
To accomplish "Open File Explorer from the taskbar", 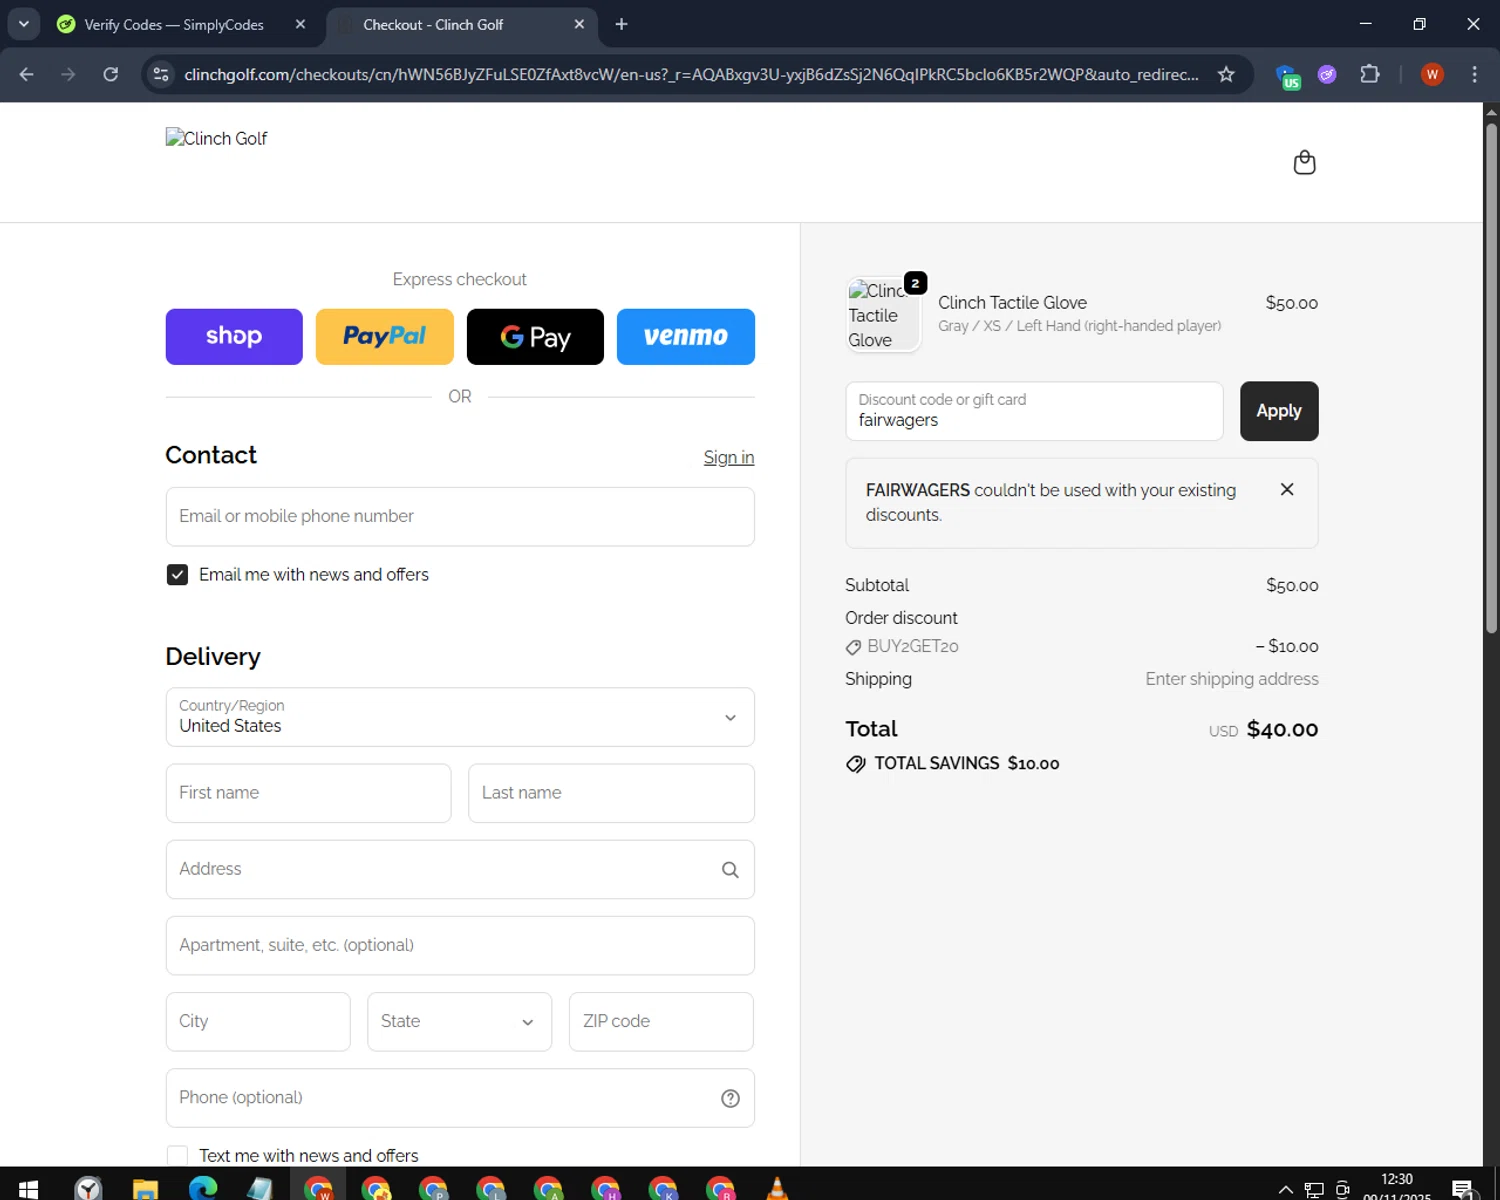I will tap(146, 1188).
